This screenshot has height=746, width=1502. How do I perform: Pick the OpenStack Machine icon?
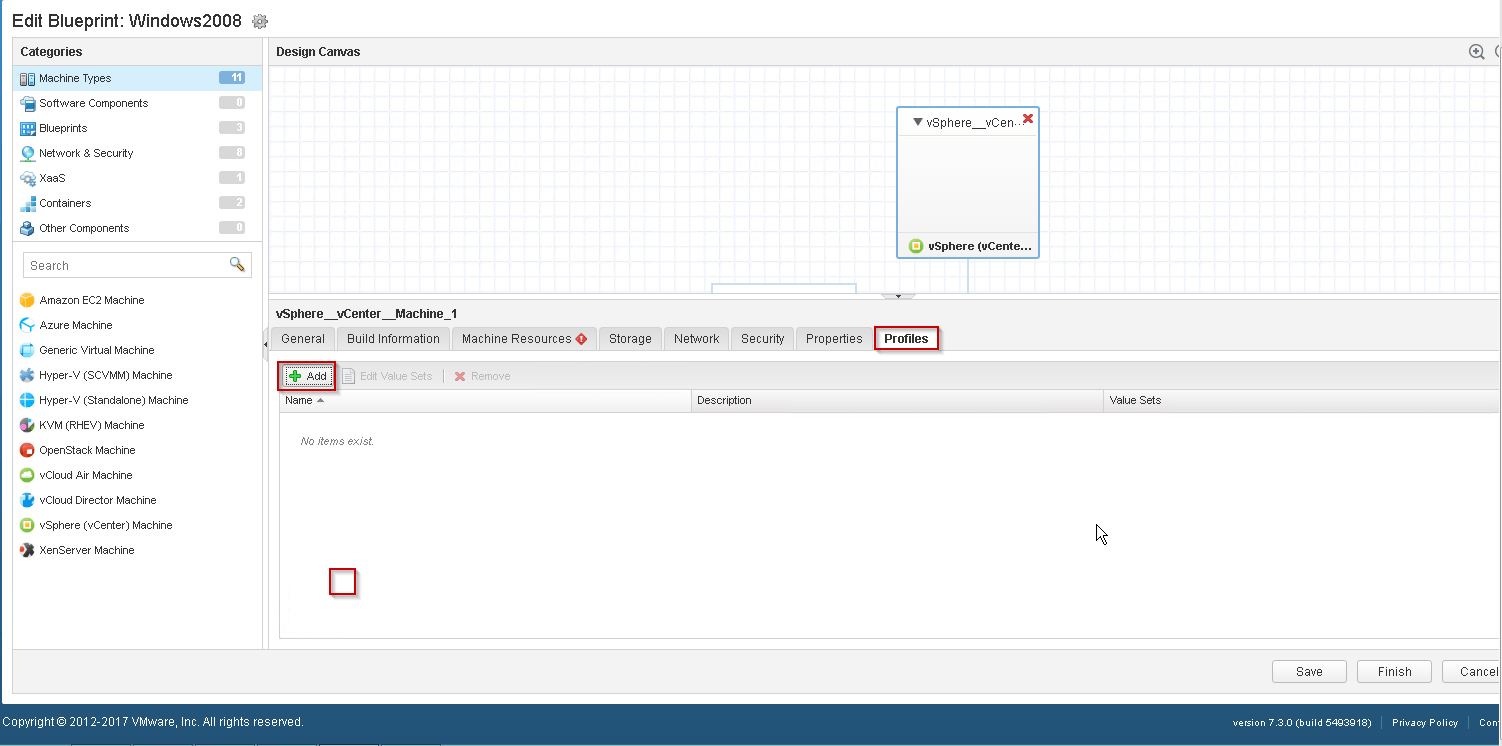[28, 450]
